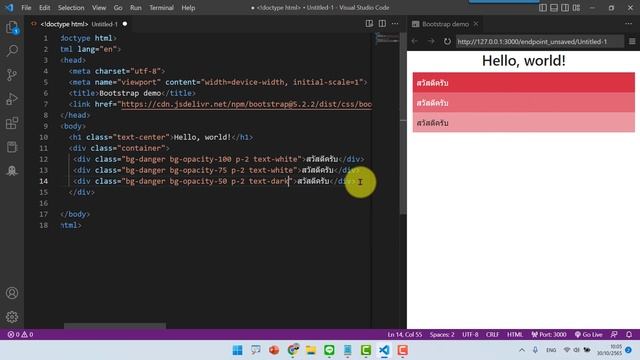640x360 pixels.
Task: Place cursor on line 12 bg-opacity-100
Action: pyautogui.click(x=200, y=159)
